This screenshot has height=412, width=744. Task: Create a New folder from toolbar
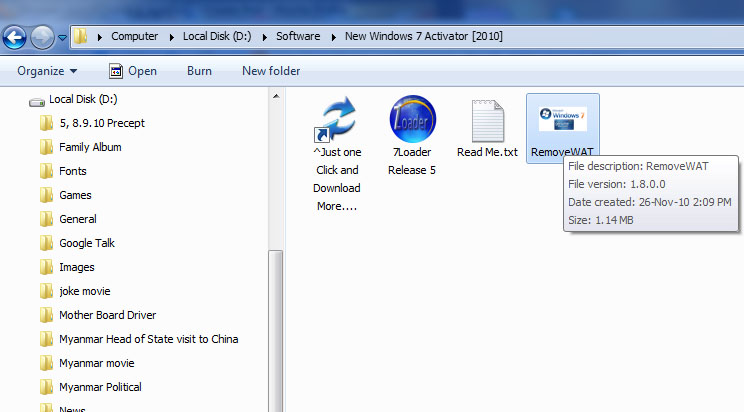[x=271, y=71]
